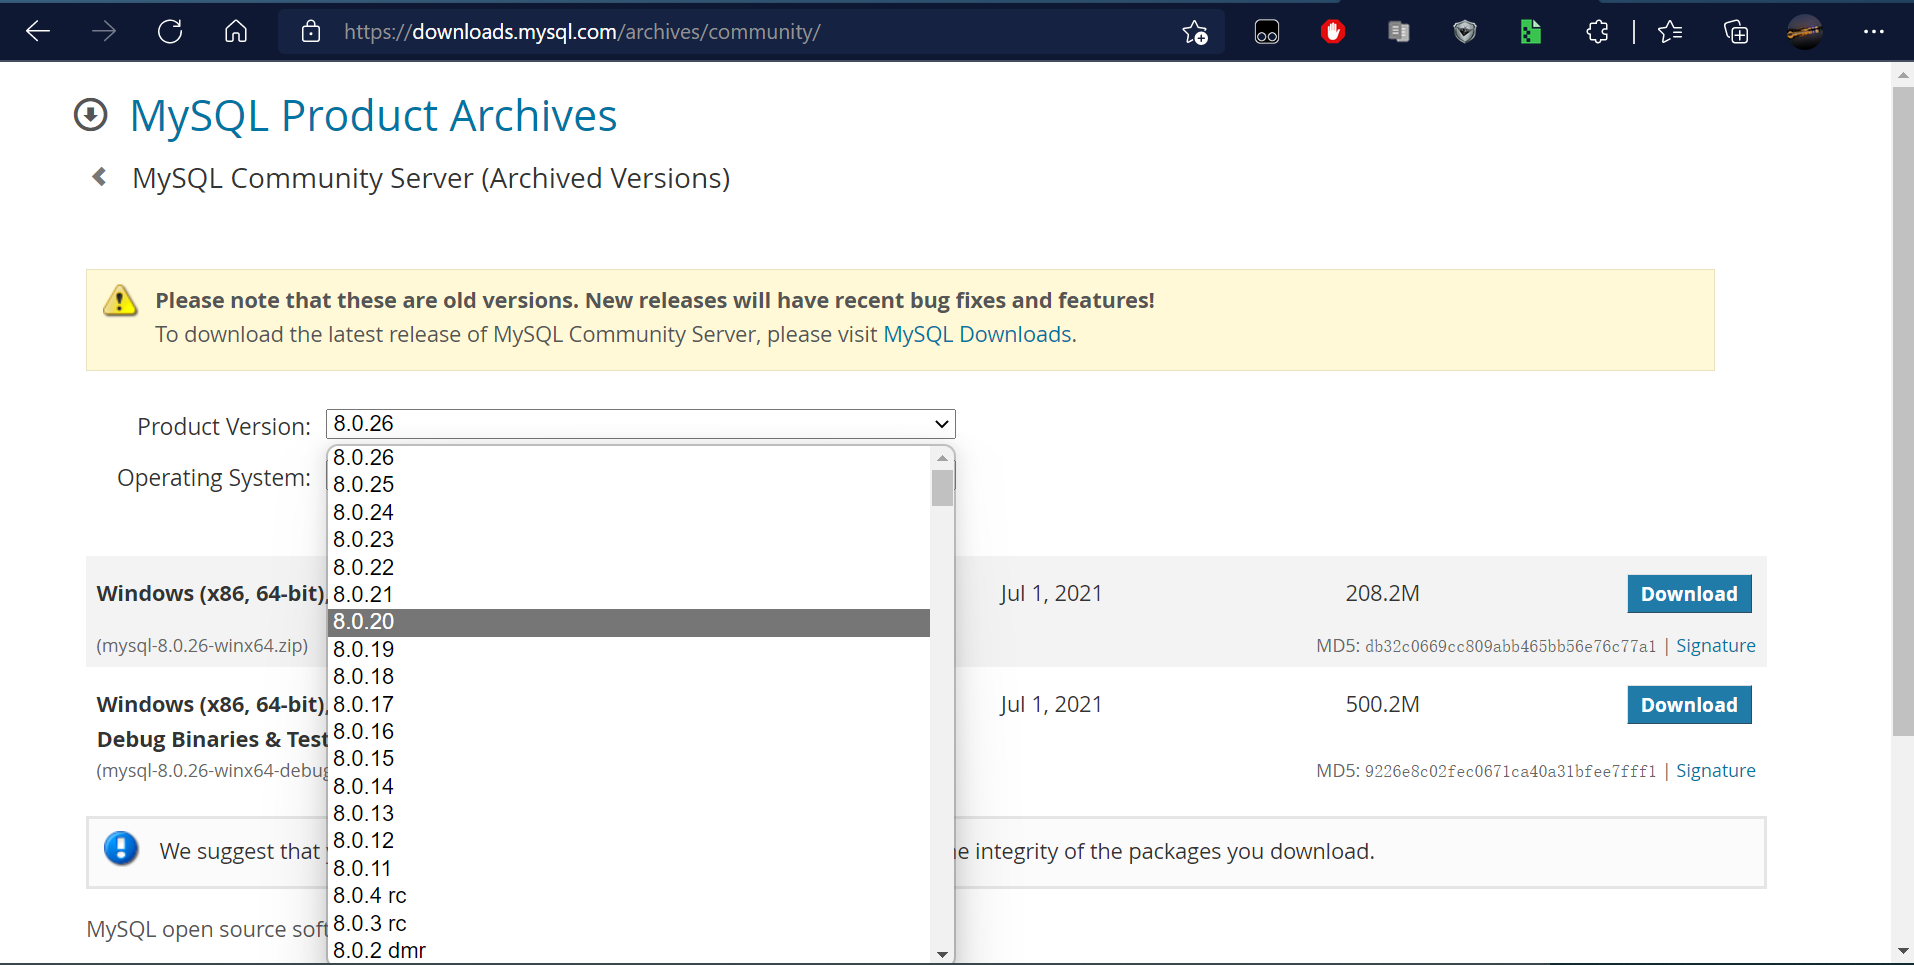Go back with the browser back arrow
Image resolution: width=1914 pixels, height=965 pixels.
[38, 32]
